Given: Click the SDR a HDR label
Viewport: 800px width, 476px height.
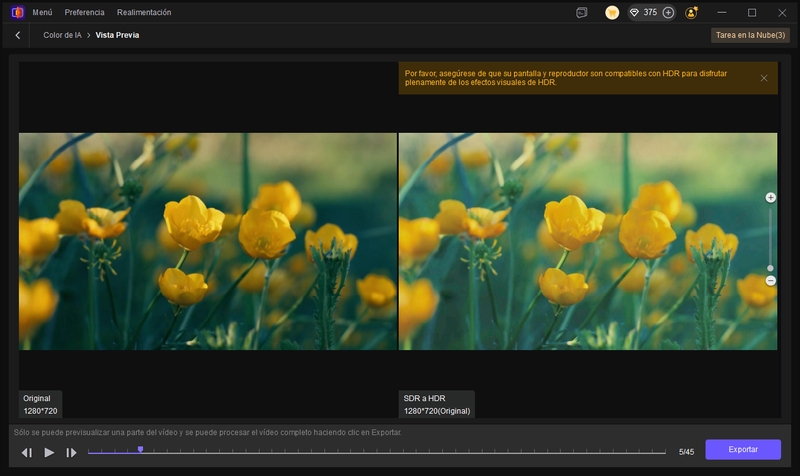Looking at the screenshot, I should [x=437, y=405].
